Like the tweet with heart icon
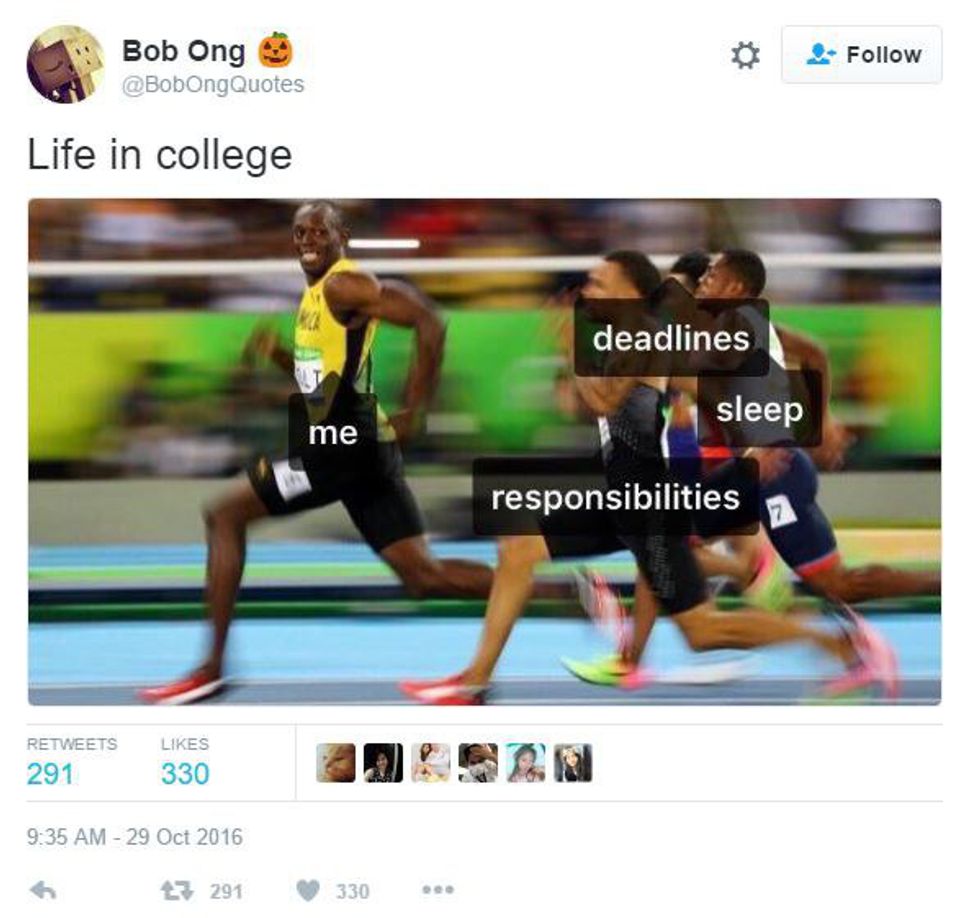Viewport: 980px width, 918px height. click(x=308, y=890)
